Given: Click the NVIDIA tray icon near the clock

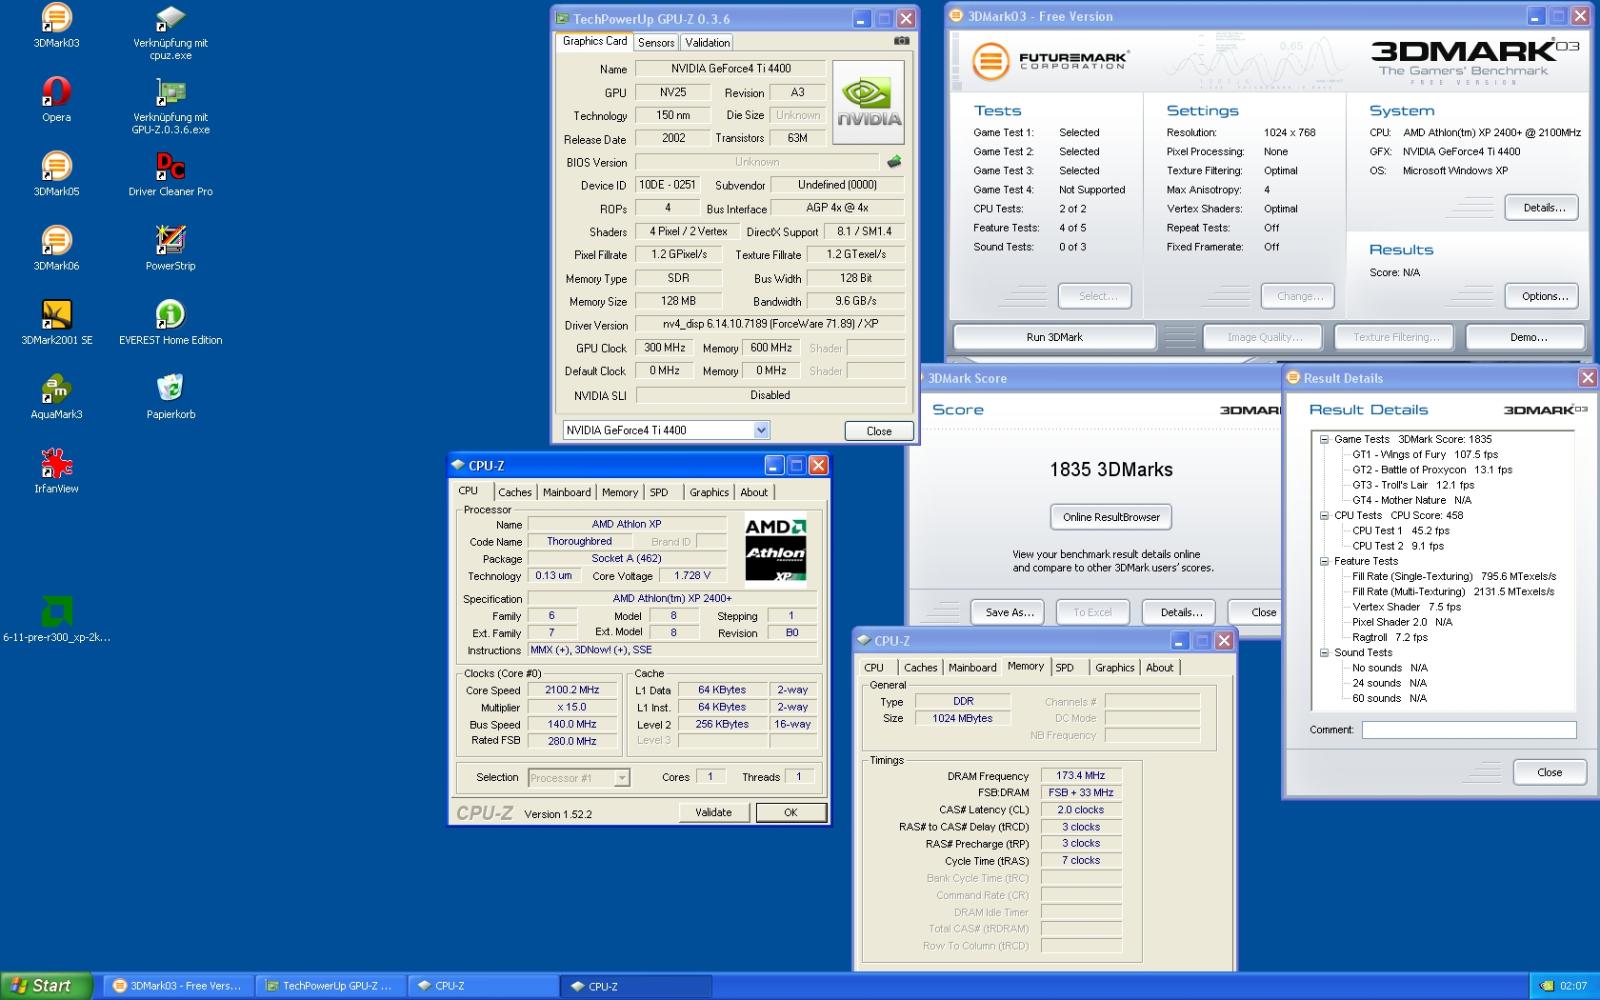Looking at the screenshot, I should pos(1547,986).
